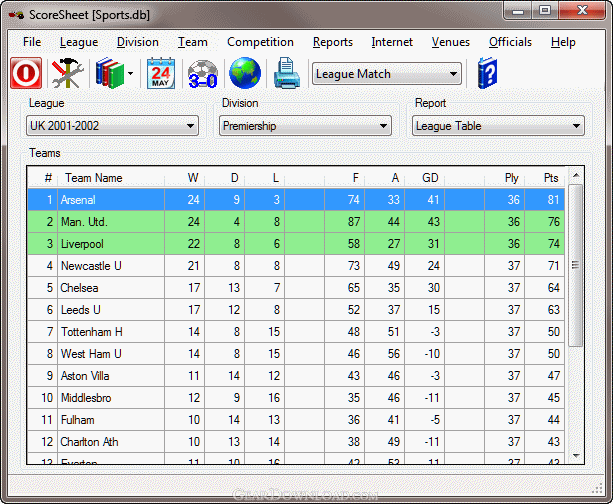Click the D column header
This screenshot has width=613, height=504.
point(224,178)
